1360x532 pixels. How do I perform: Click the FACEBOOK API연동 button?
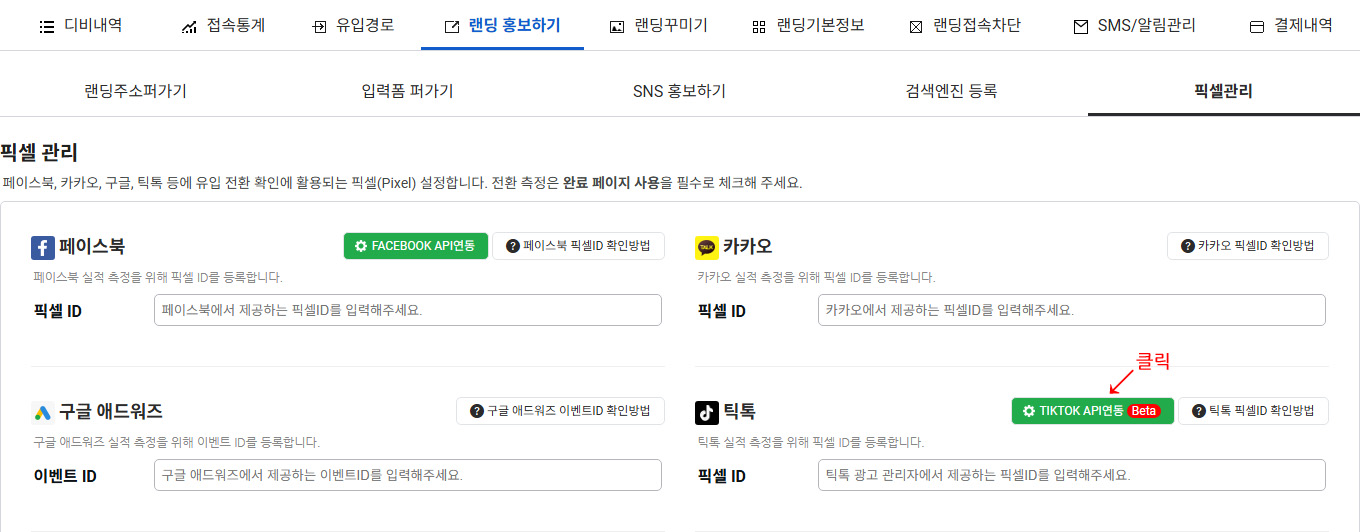click(416, 246)
